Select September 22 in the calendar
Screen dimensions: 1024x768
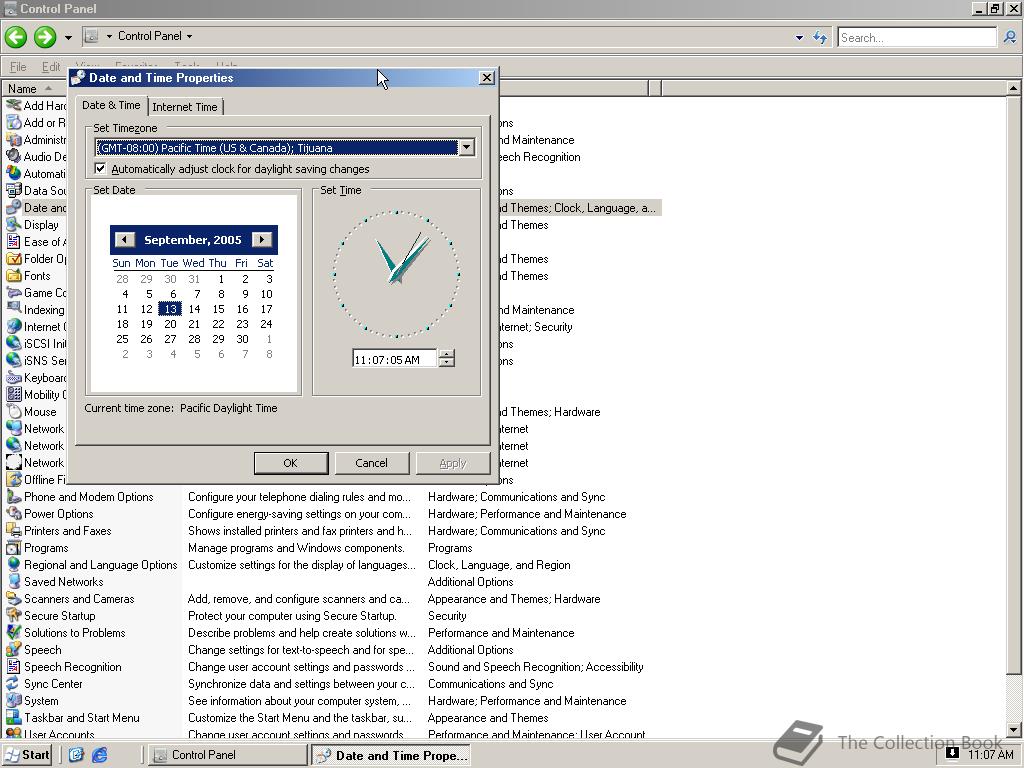coord(218,324)
